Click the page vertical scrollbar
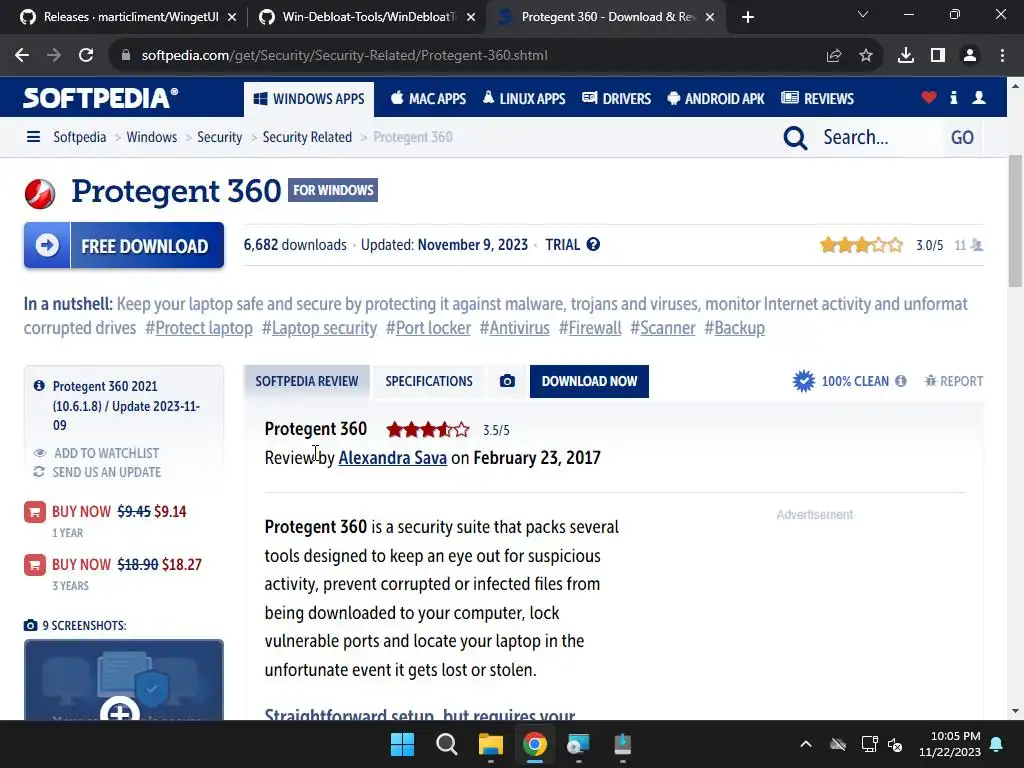 click(x=1016, y=221)
